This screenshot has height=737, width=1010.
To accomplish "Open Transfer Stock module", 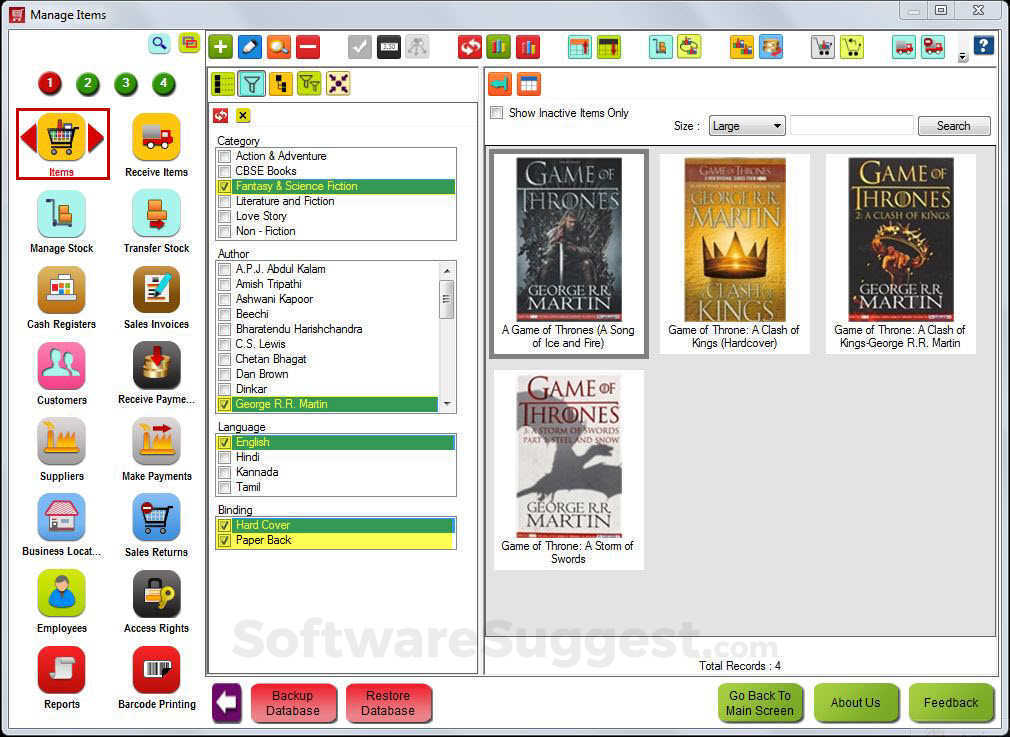I will point(157,222).
